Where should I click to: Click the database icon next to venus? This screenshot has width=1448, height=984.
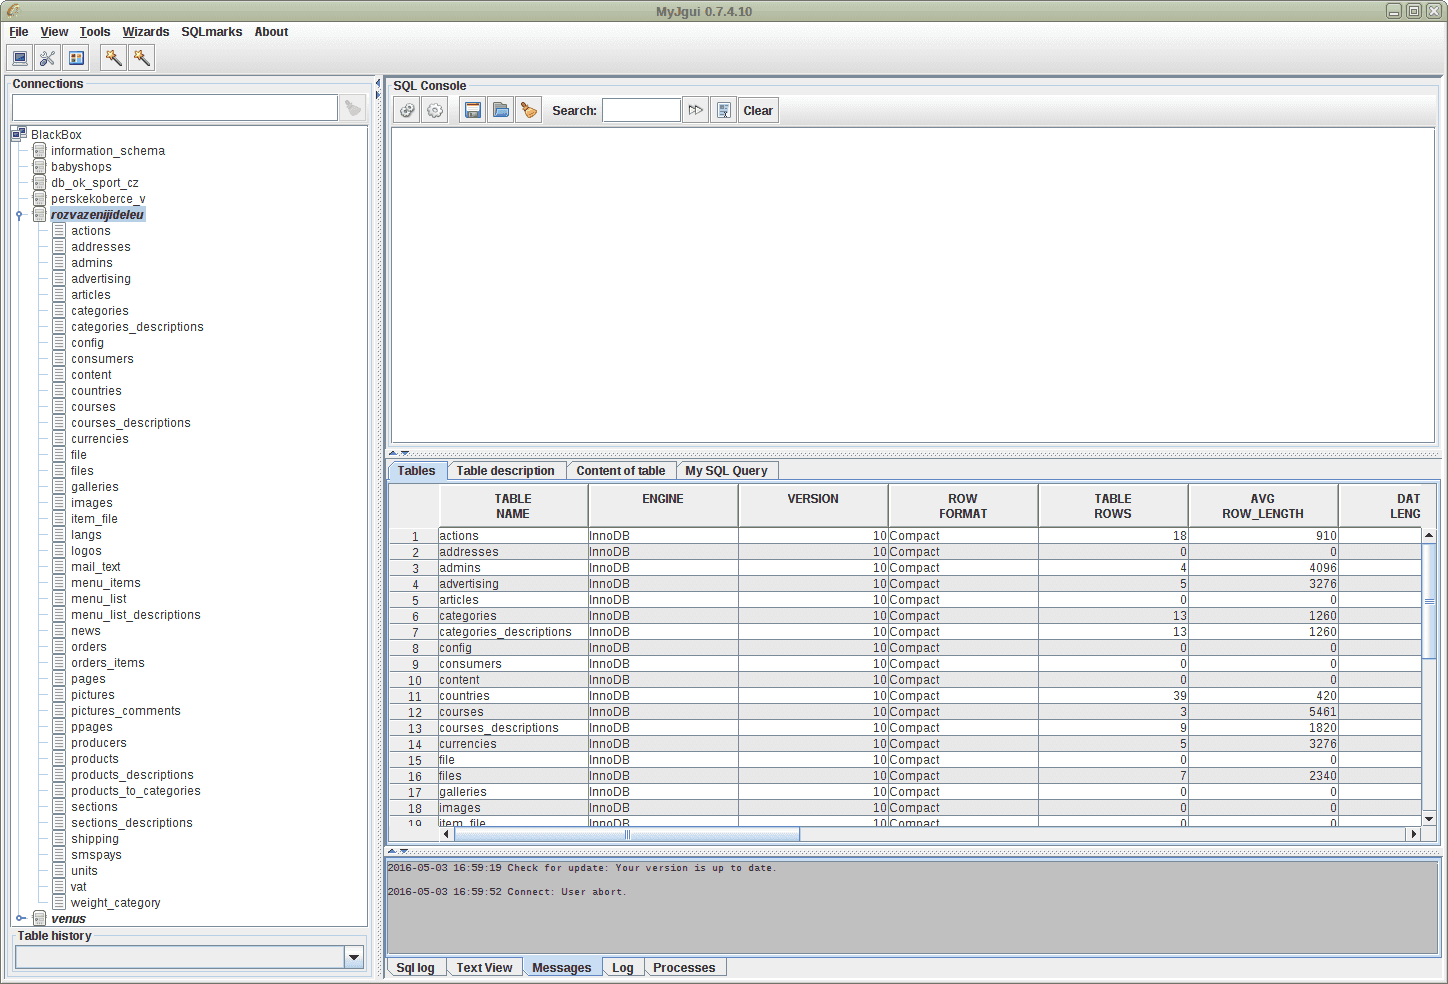point(39,918)
